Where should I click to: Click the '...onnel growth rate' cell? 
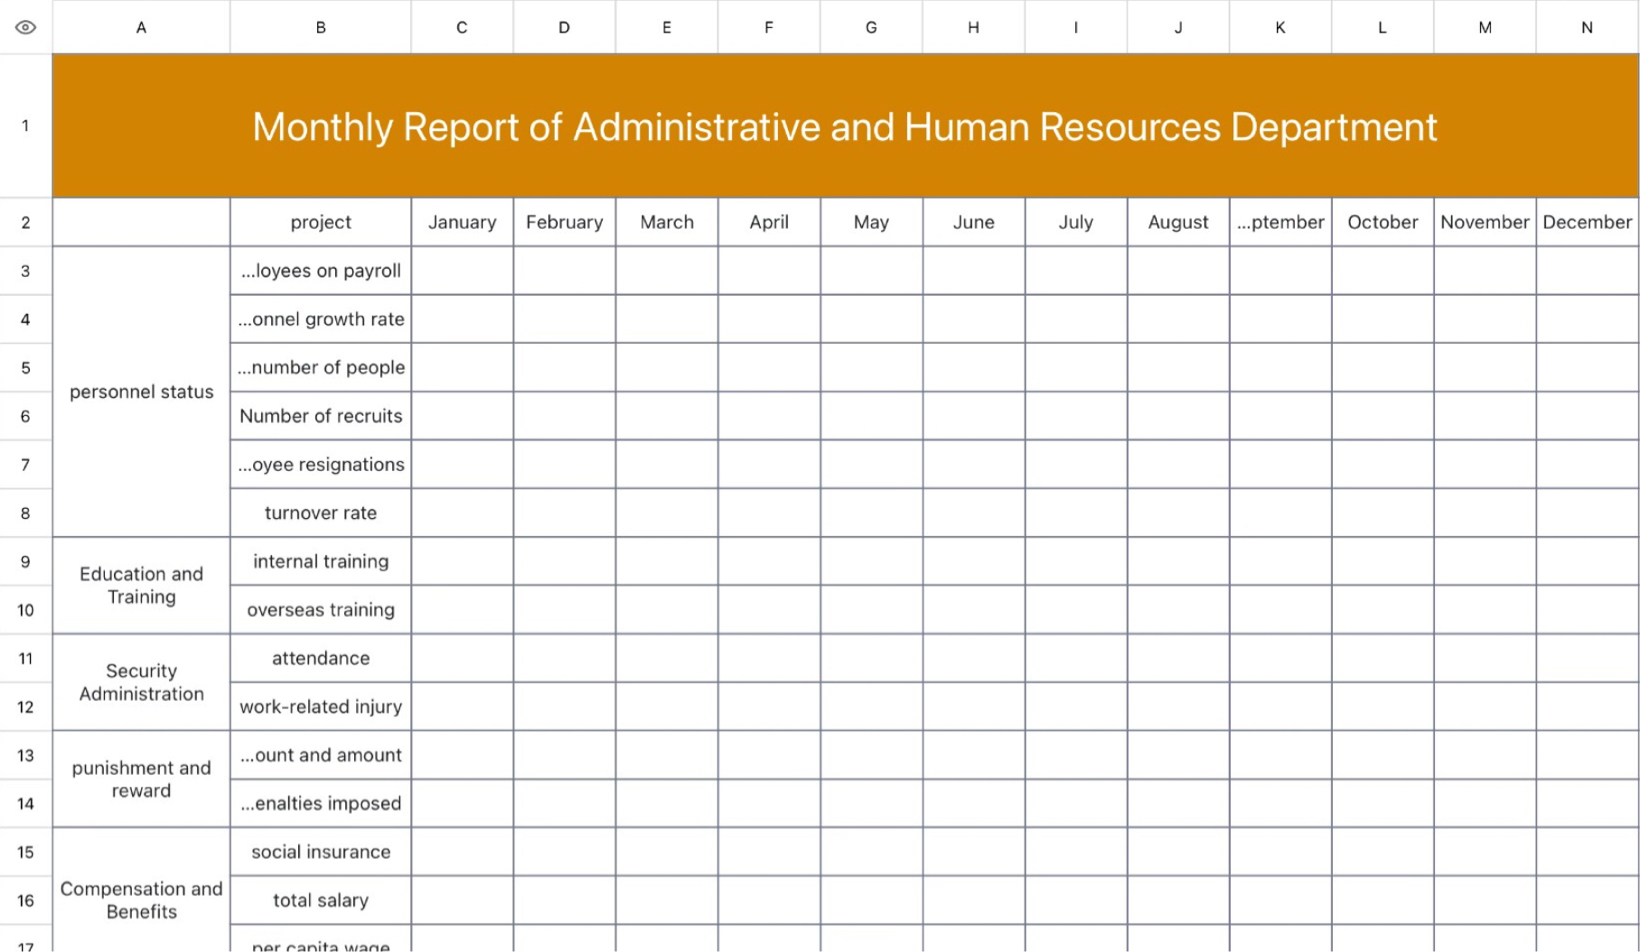click(321, 319)
